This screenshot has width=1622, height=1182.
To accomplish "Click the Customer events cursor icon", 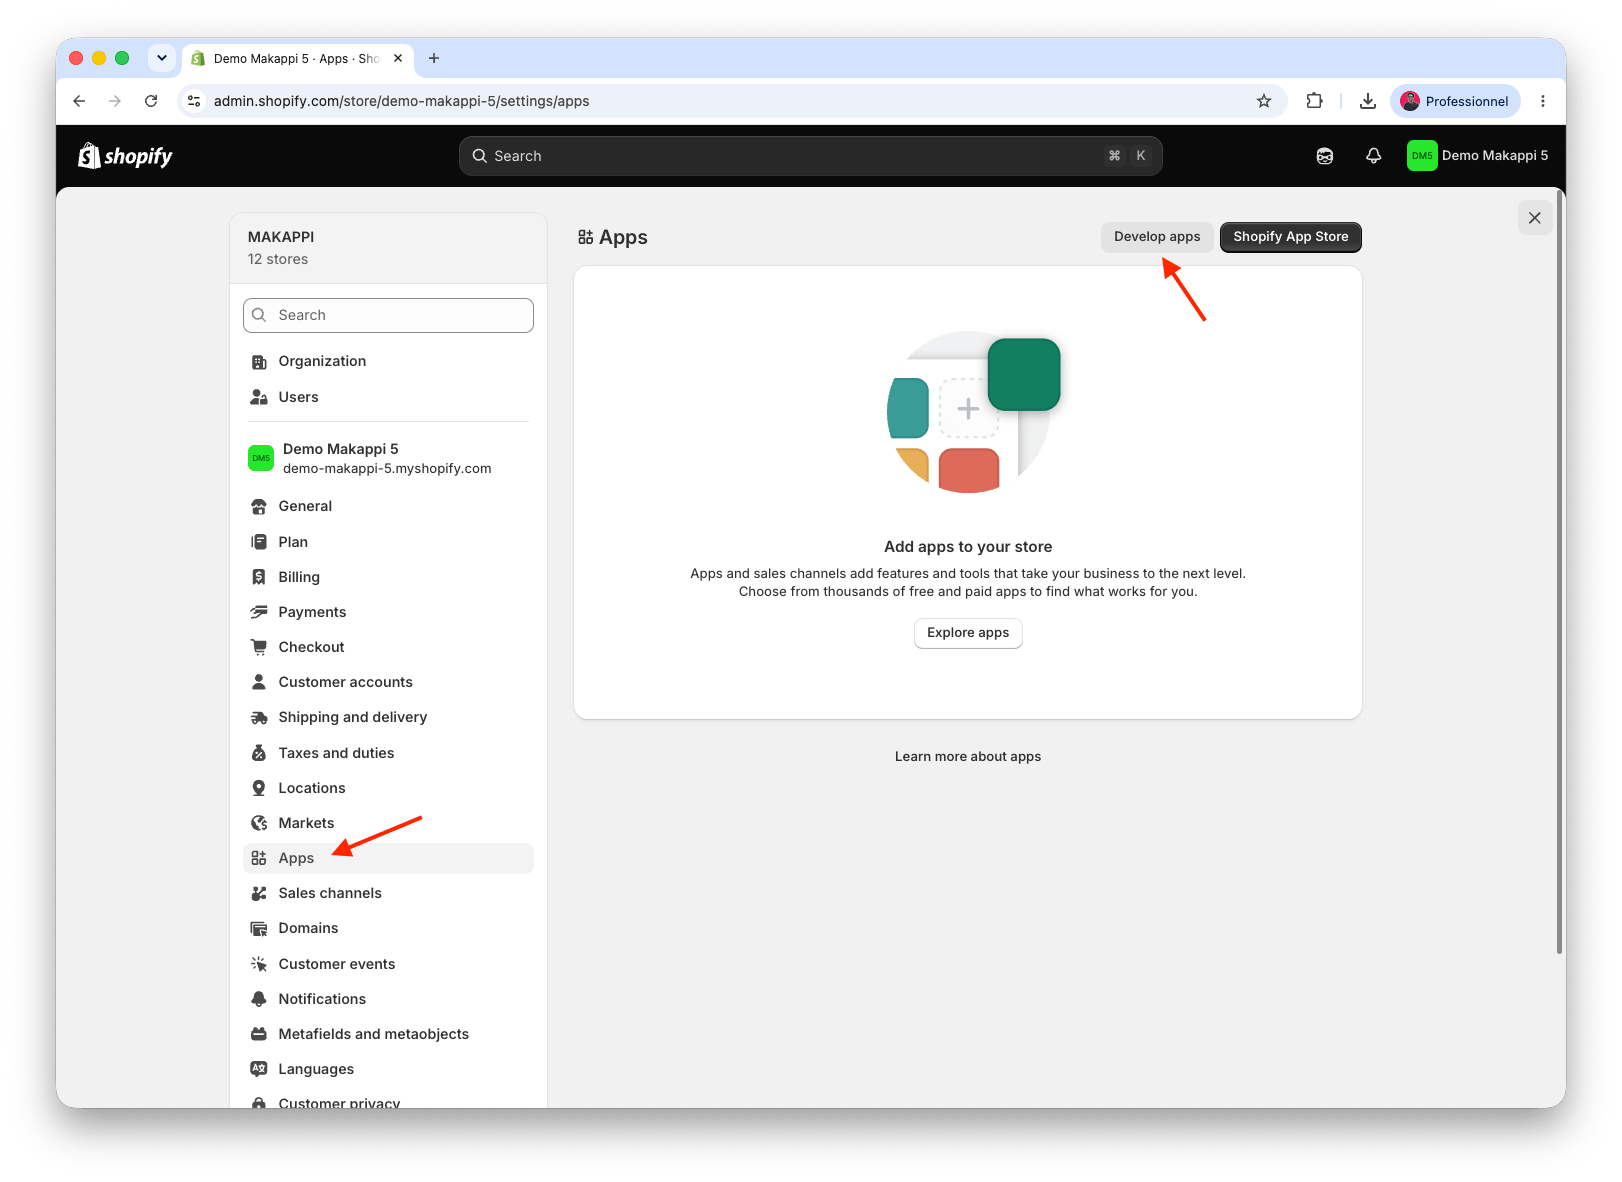I will tap(259, 964).
